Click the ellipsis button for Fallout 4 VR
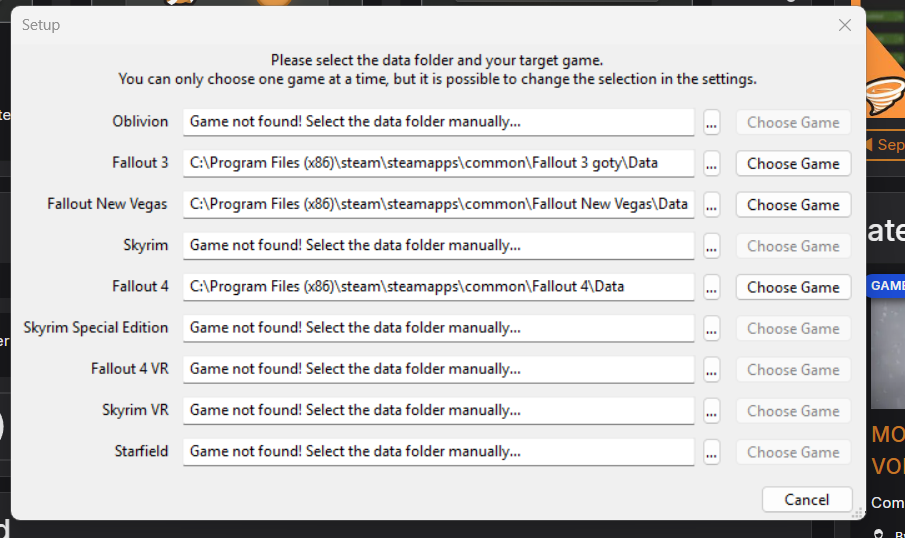The image size is (905, 538). click(712, 370)
